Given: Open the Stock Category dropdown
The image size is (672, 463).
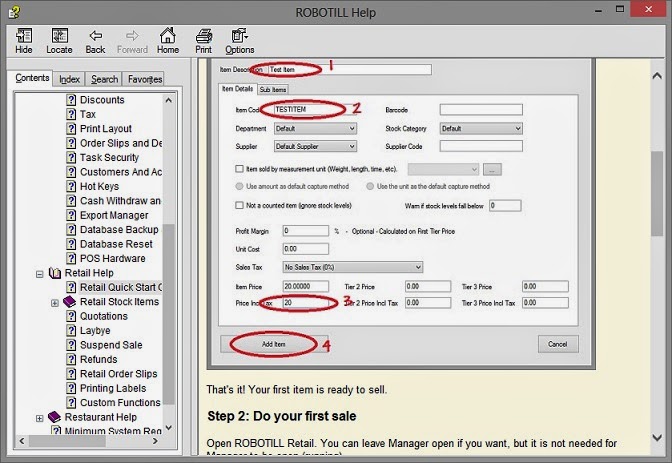Looking at the screenshot, I should (x=481, y=129).
